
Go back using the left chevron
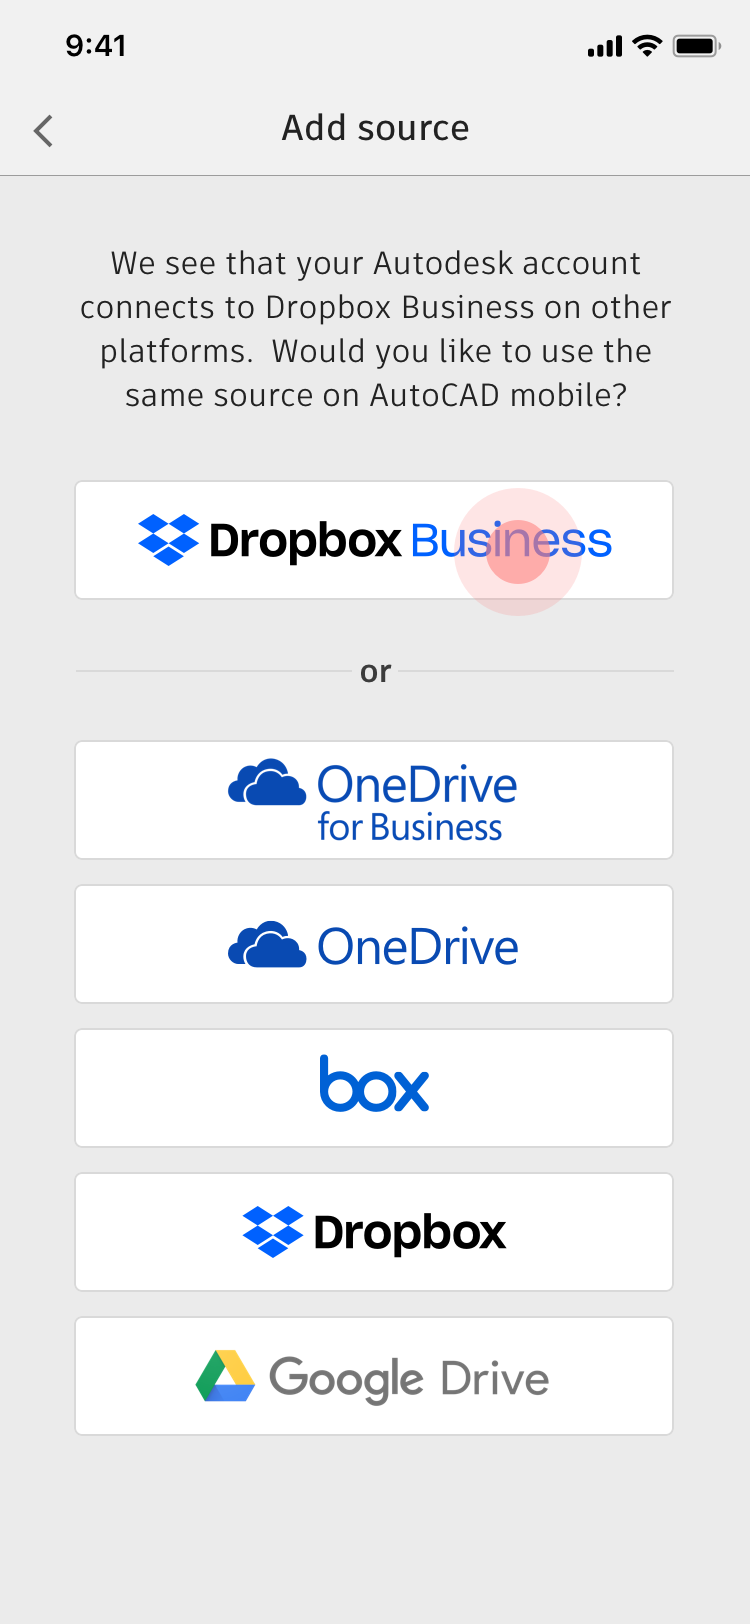pos(43,131)
